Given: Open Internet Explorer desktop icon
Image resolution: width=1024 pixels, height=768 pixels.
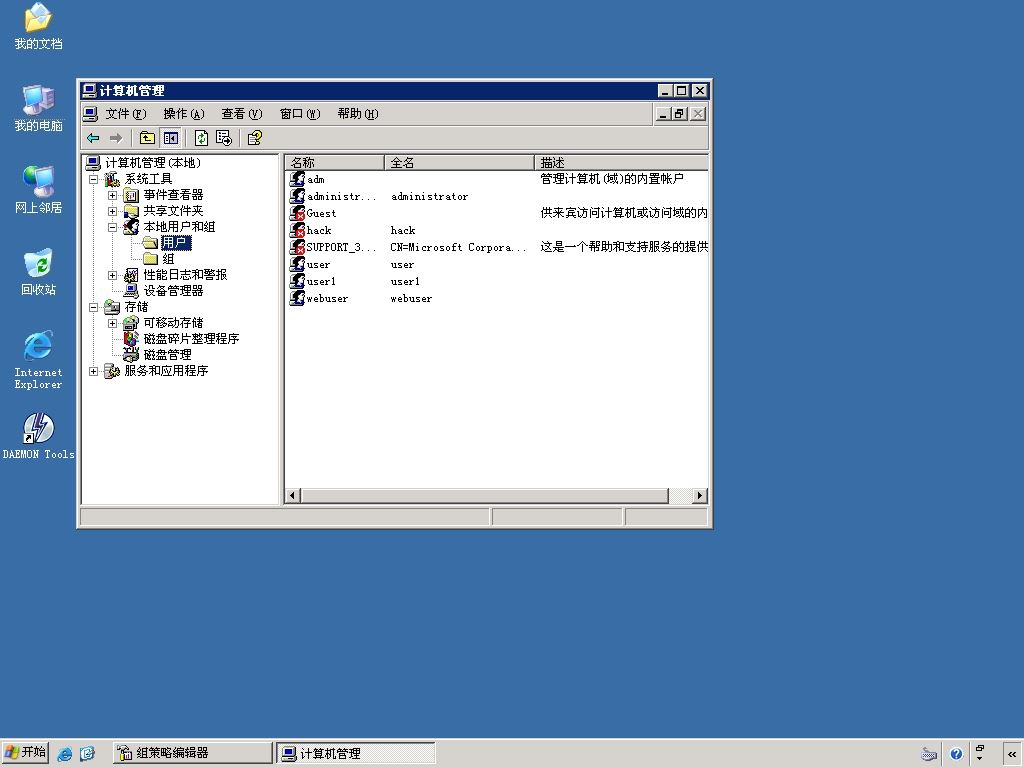Looking at the screenshot, I should 39,360.
